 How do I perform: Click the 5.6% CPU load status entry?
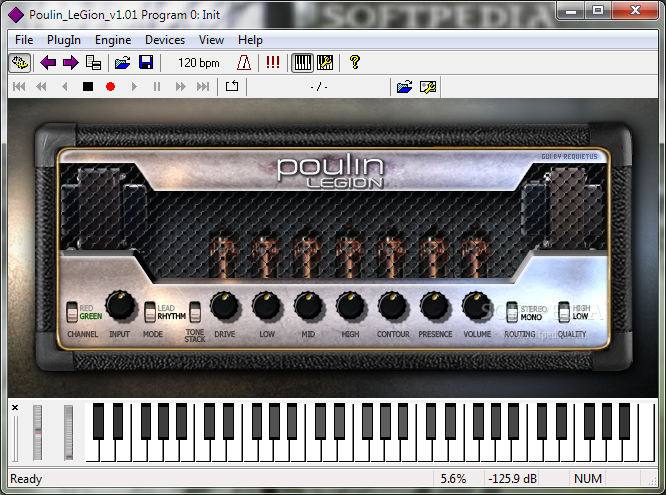pyautogui.click(x=453, y=479)
